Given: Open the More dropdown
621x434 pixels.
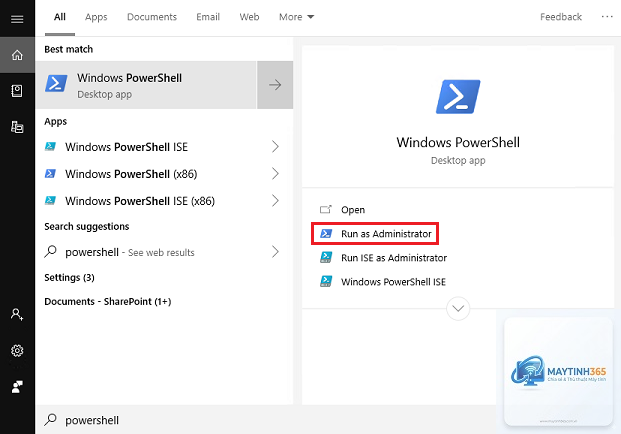Looking at the screenshot, I should click(296, 17).
